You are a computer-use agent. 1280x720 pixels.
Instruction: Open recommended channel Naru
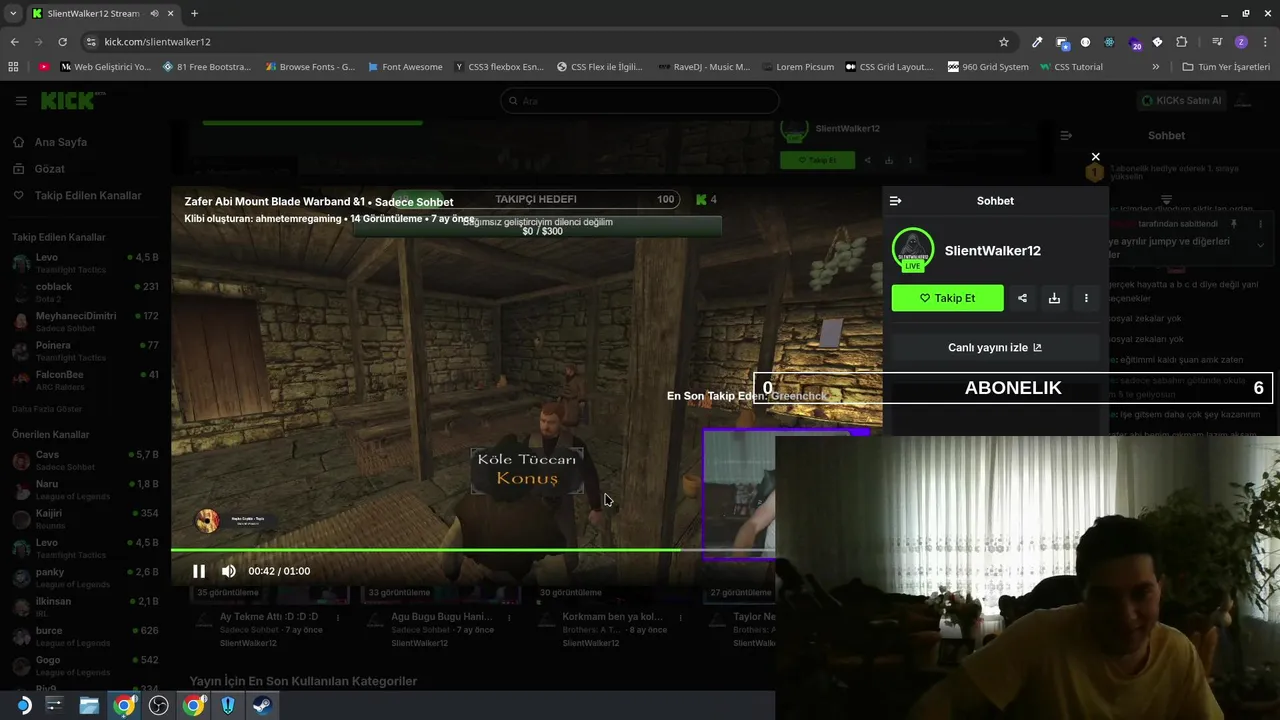(85, 489)
